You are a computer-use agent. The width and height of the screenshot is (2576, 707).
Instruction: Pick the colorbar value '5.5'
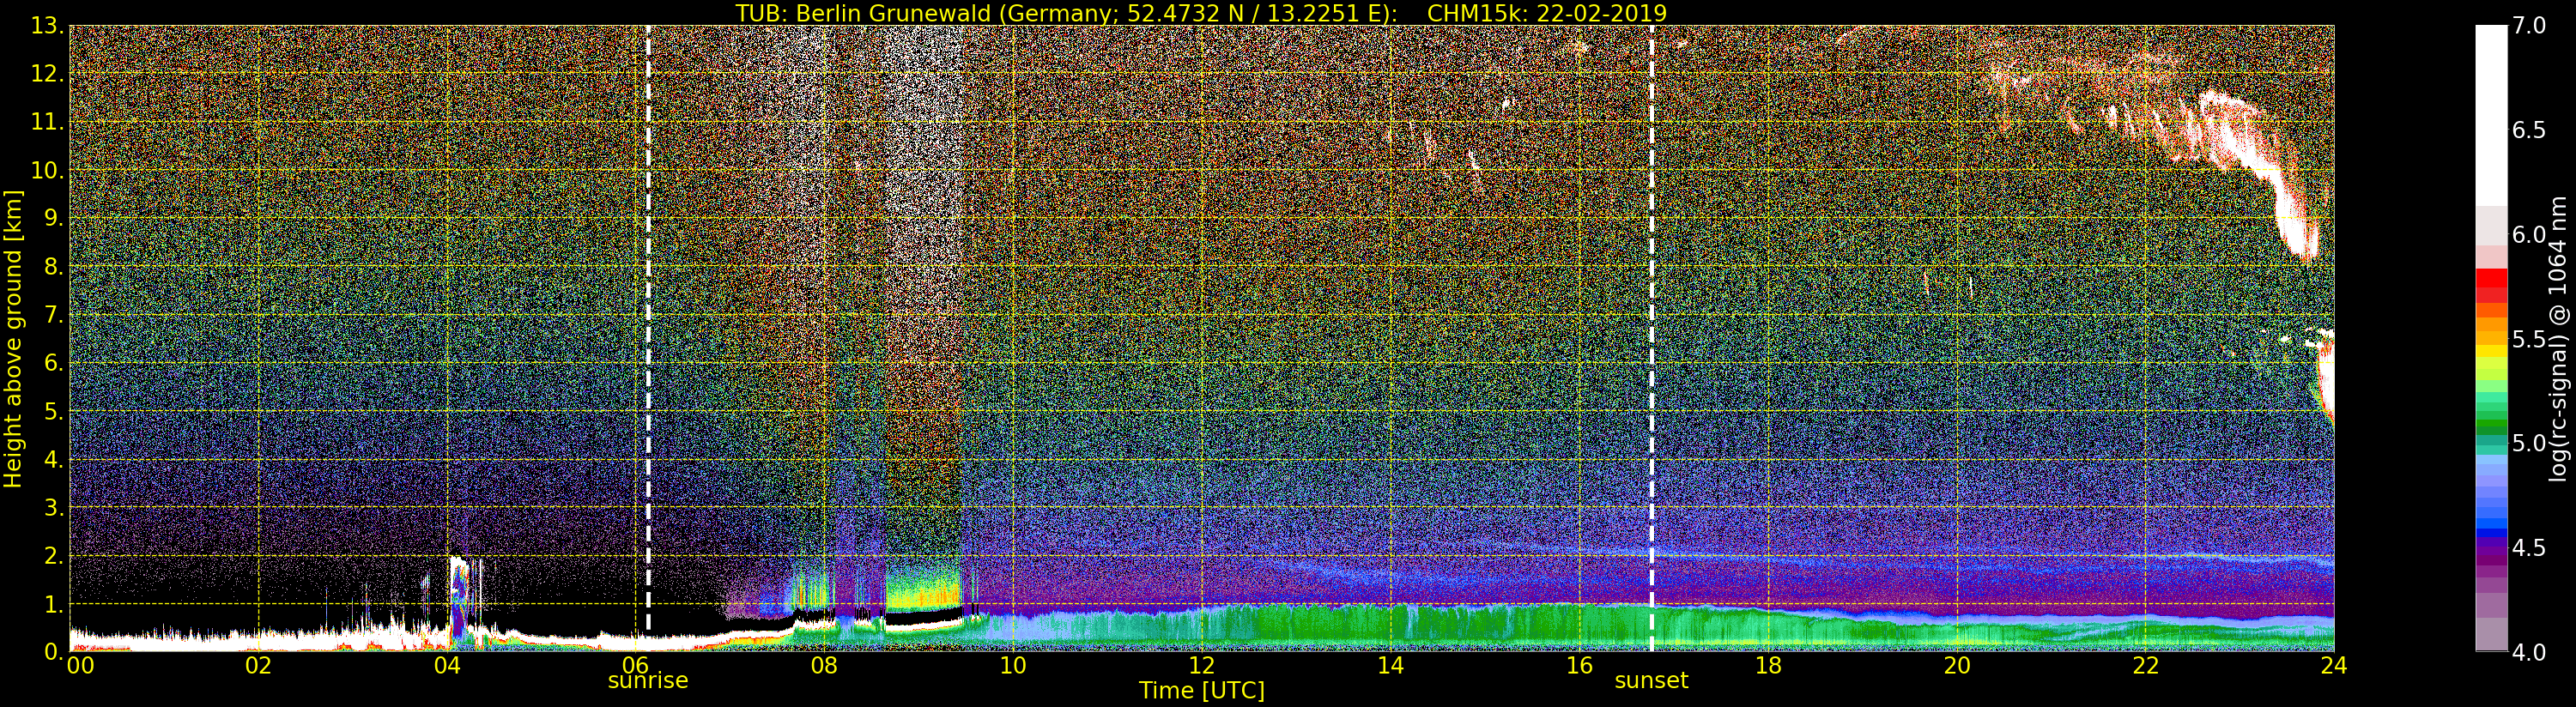(x=2528, y=339)
